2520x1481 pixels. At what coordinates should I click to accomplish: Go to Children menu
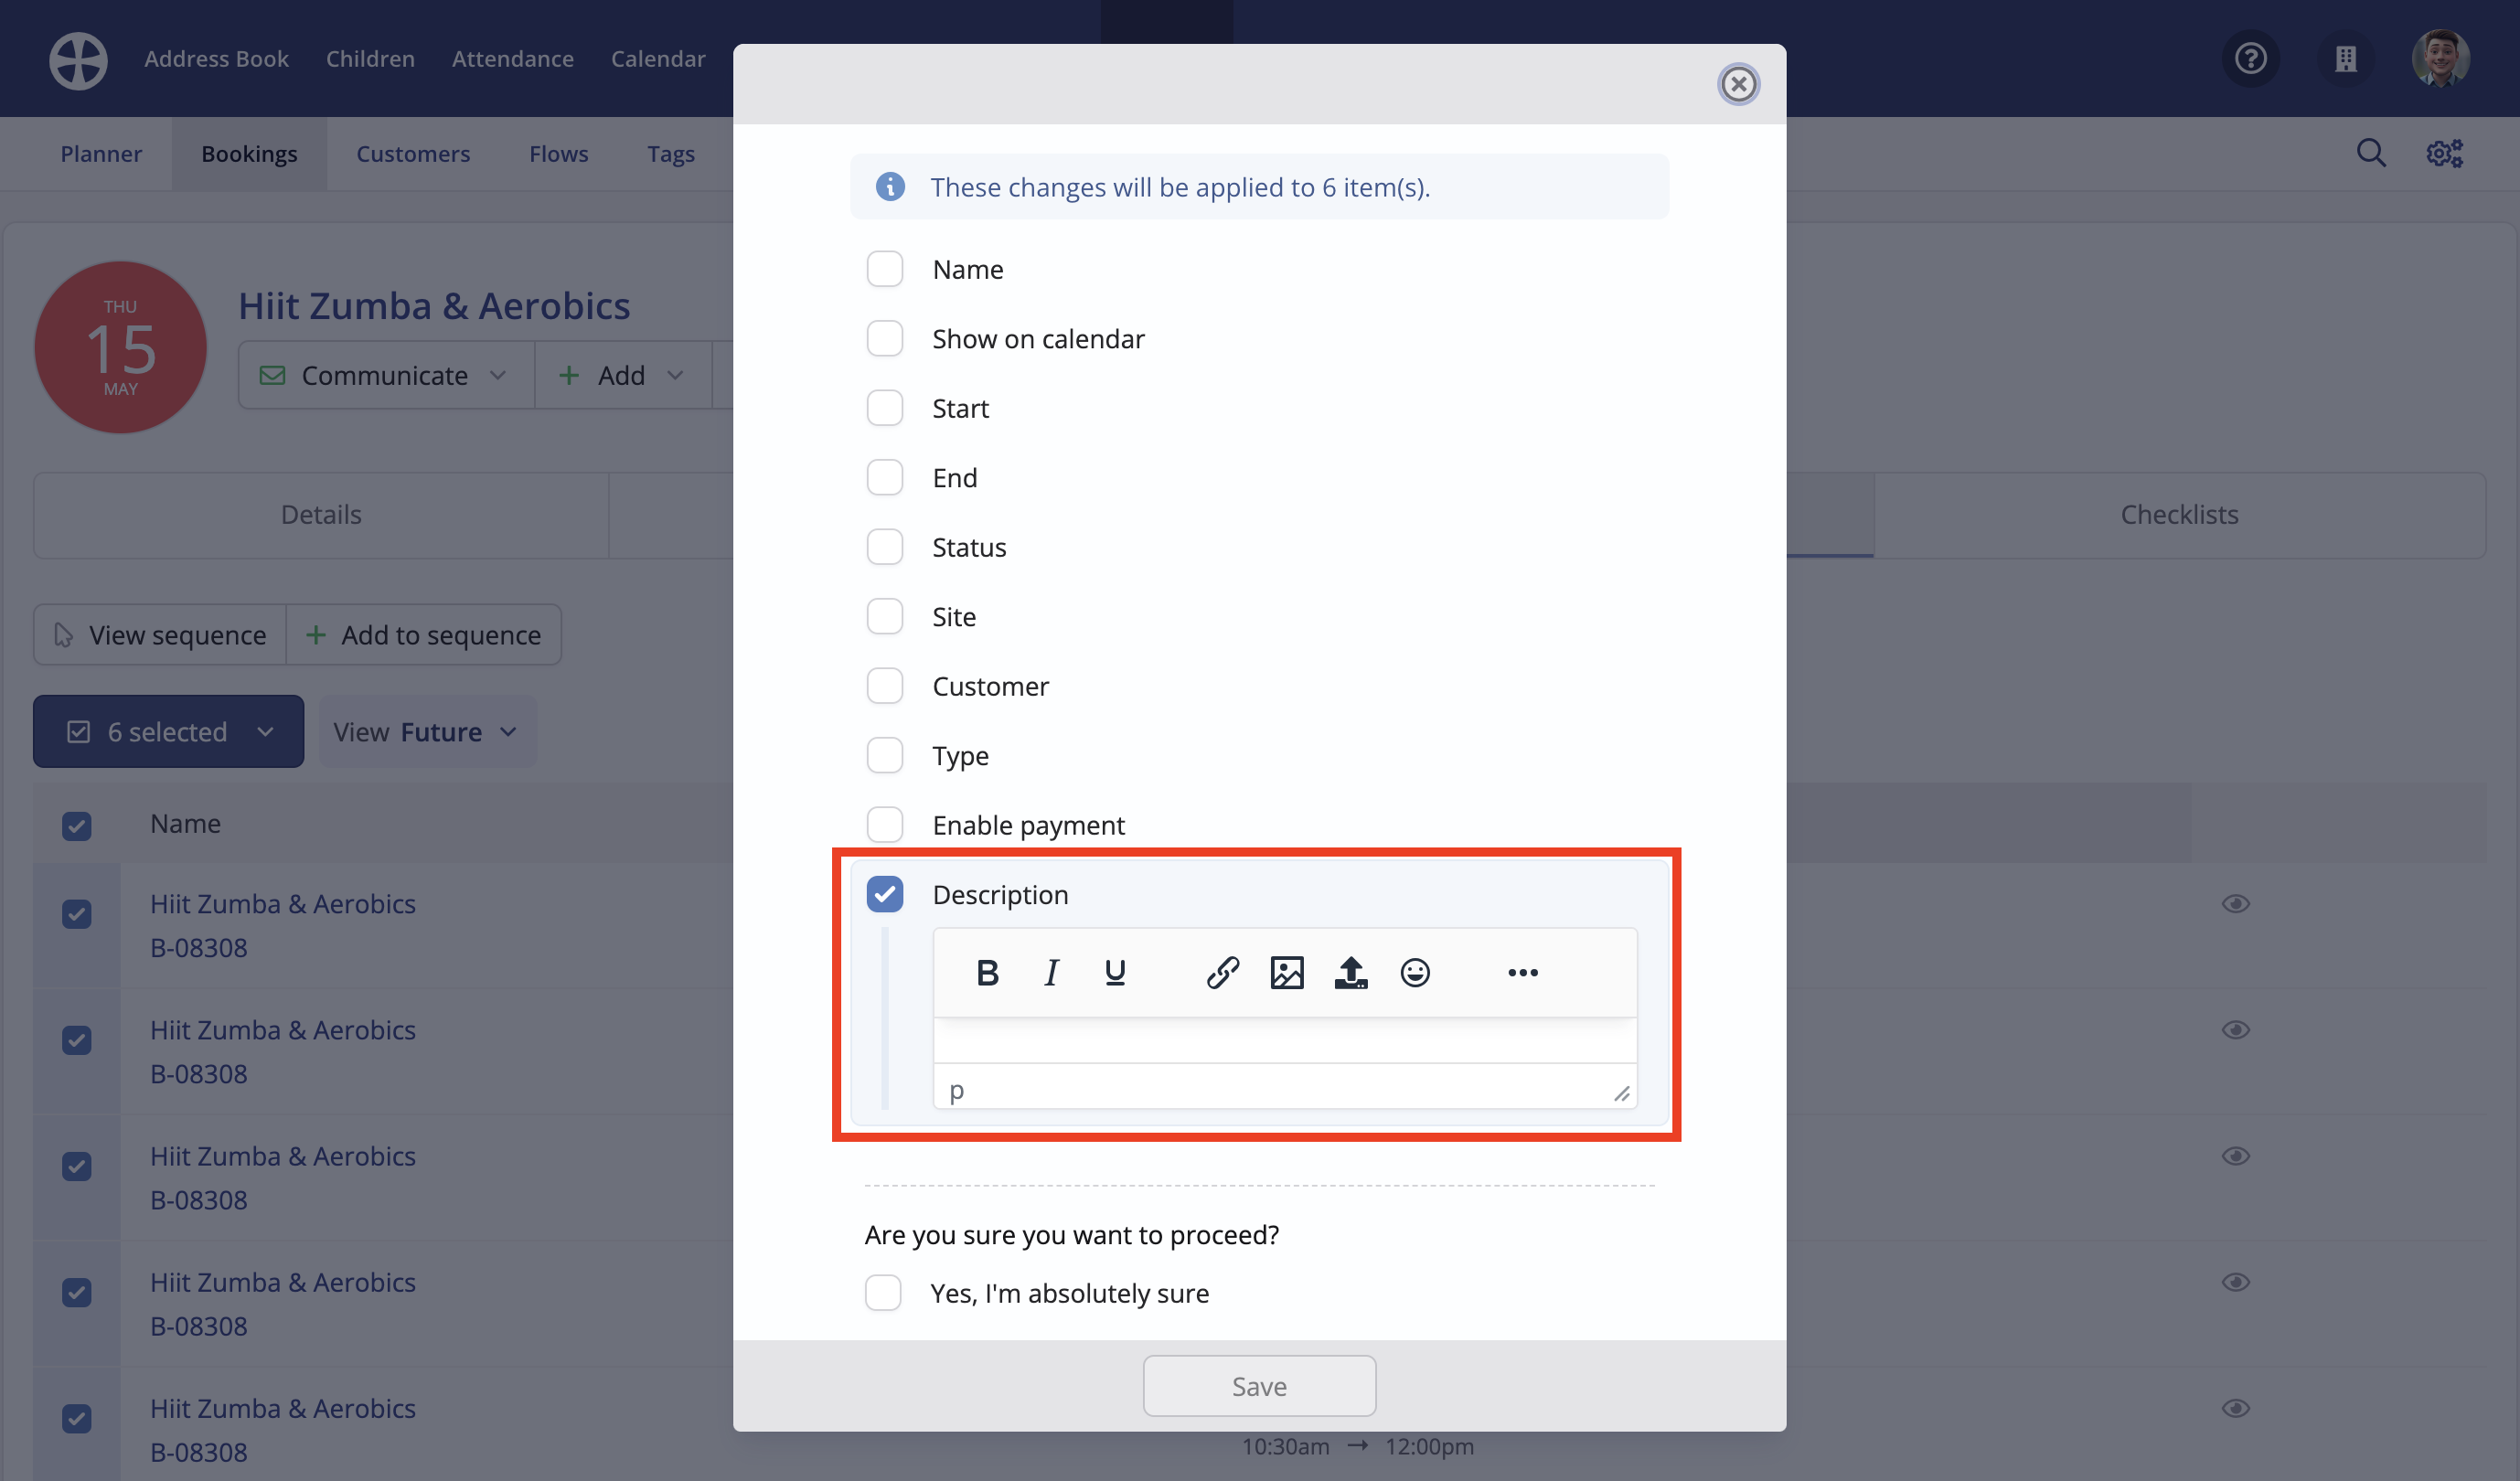coord(370,59)
